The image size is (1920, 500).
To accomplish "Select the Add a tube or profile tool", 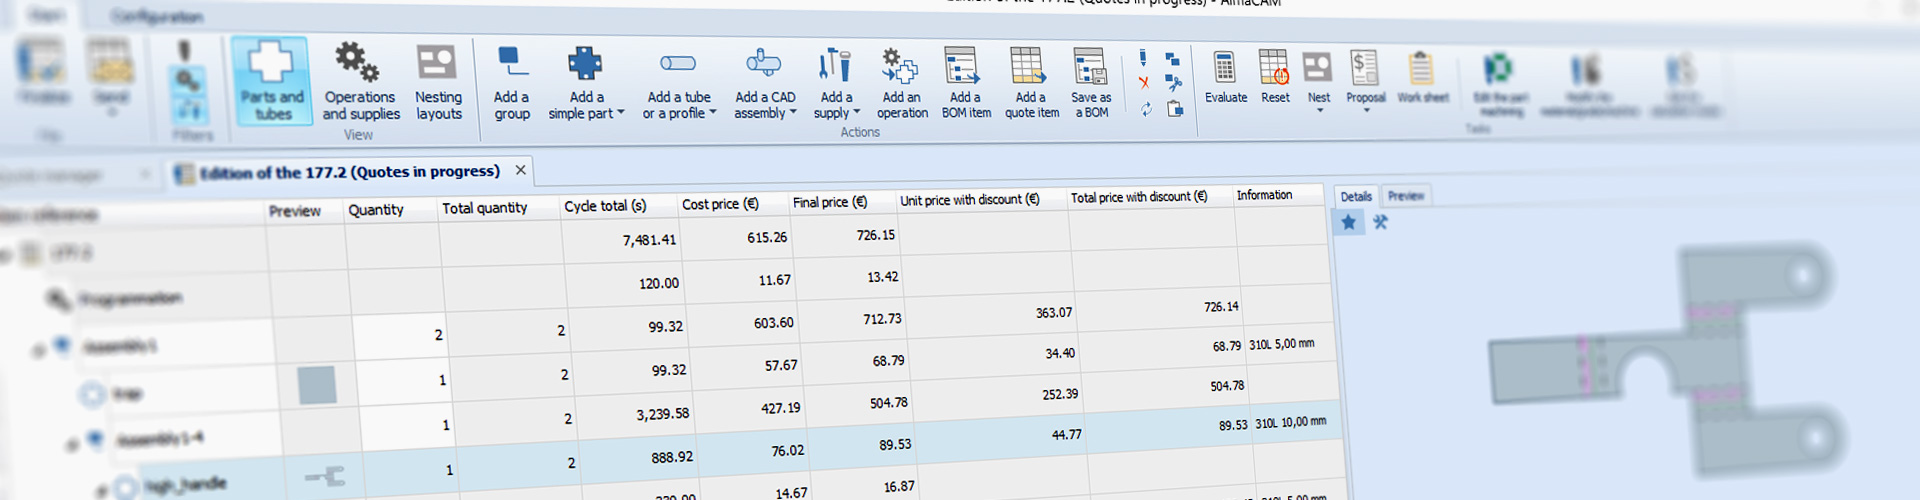I will [x=678, y=66].
